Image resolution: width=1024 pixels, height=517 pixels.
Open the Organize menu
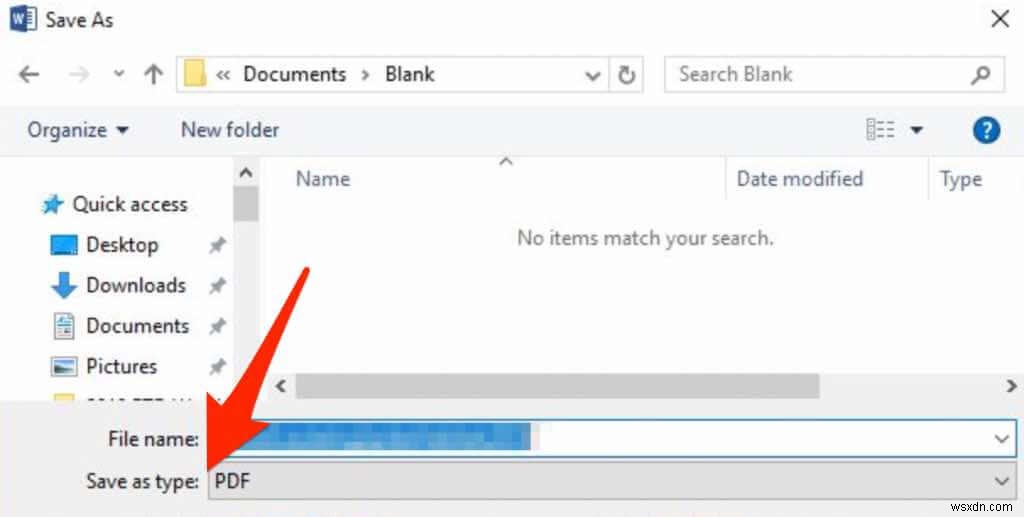tap(78, 130)
